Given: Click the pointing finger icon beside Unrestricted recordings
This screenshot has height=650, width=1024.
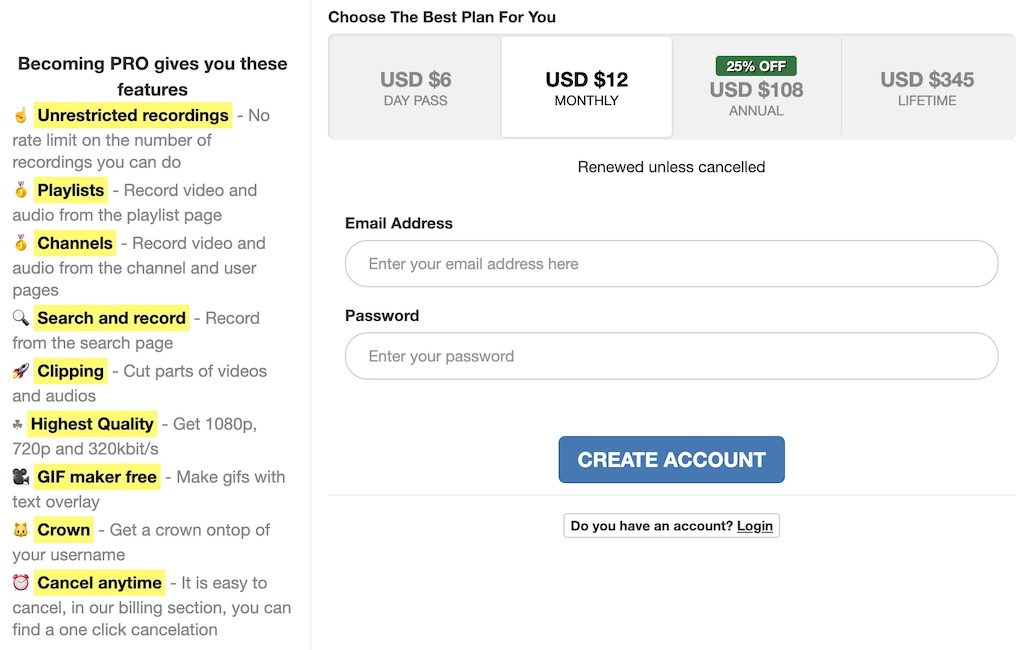Looking at the screenshot, I should [x=20, y=116].
